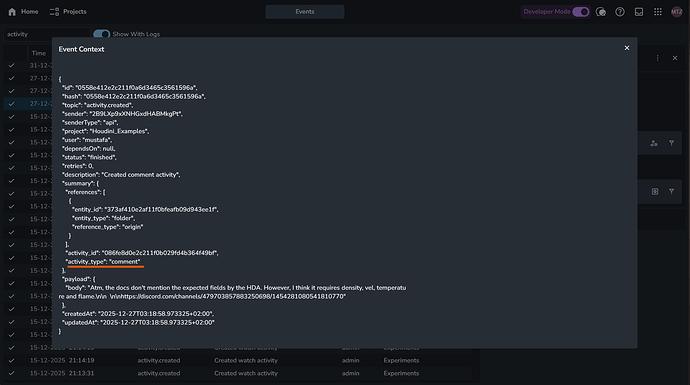Screen dimensions: 690x385
Task: Click Experiments in the 21:13:31 row
Action: [401, 373]
